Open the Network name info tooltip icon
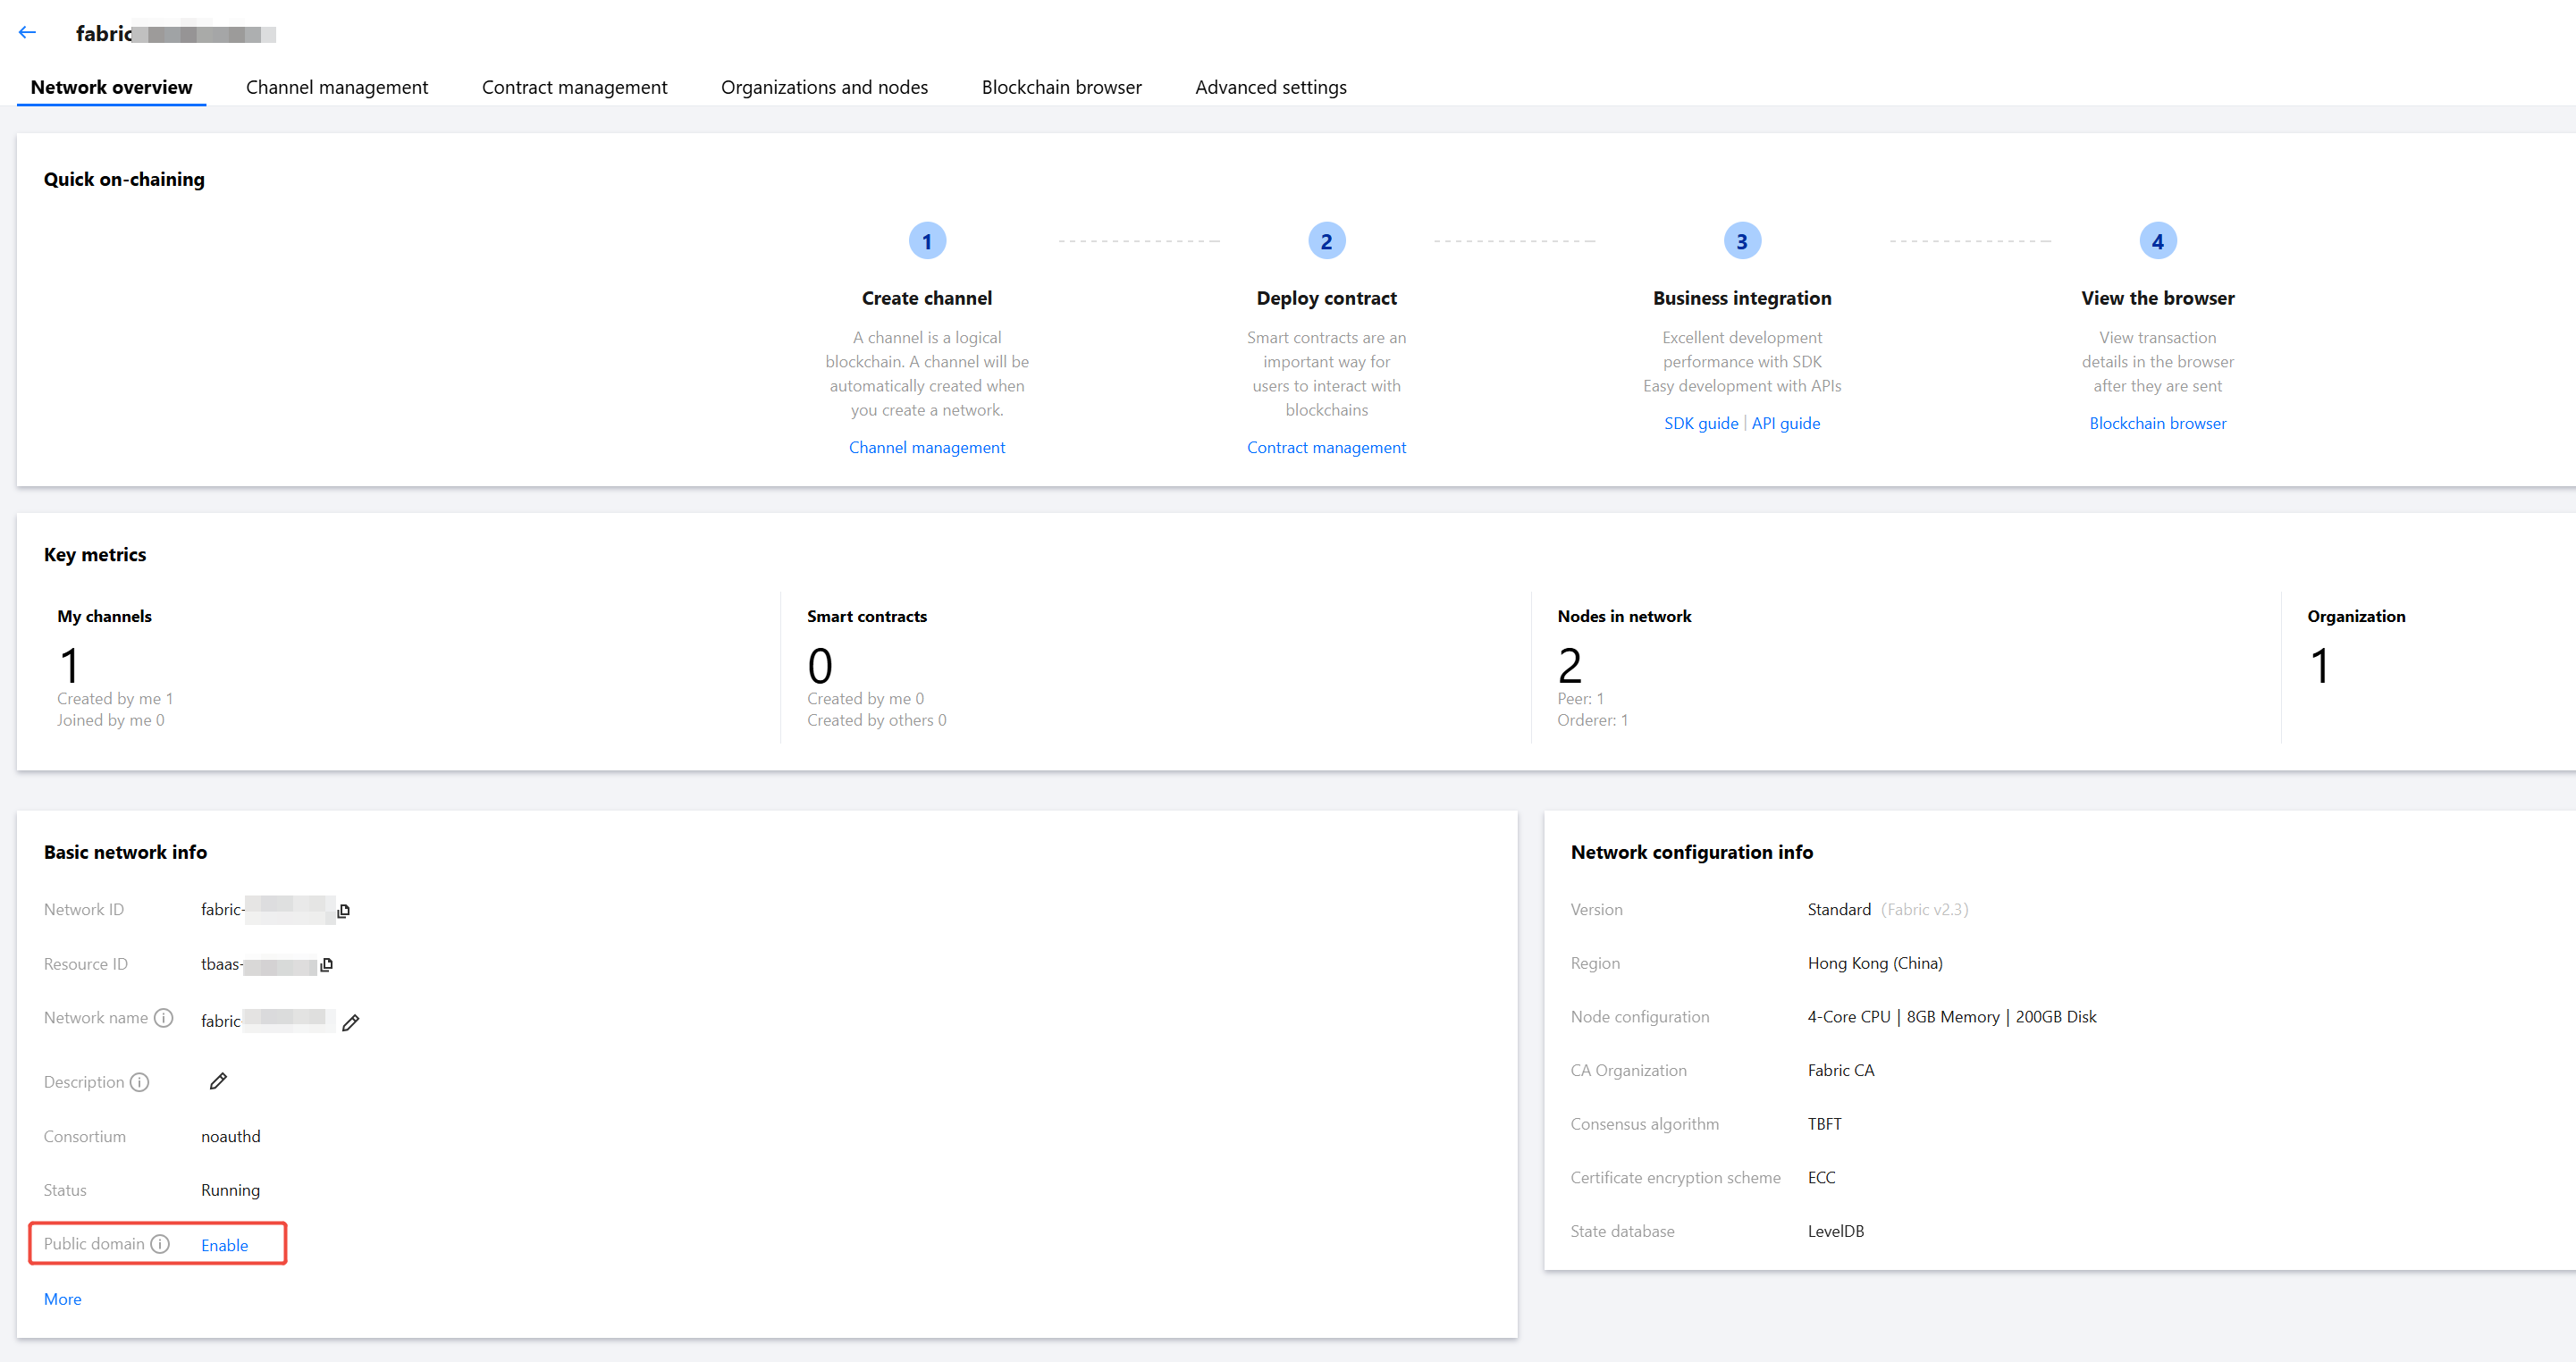 point(164,1017)
